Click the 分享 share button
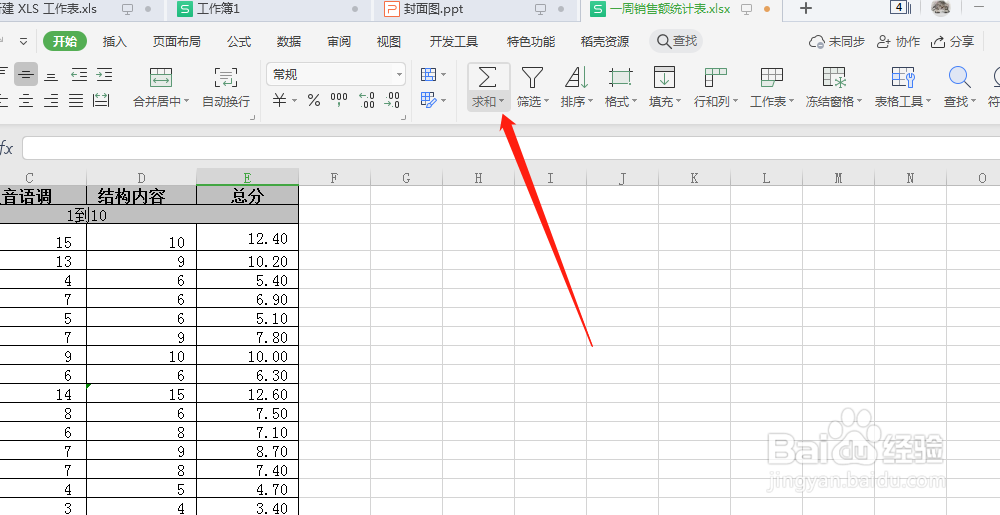The height and width of the screenshot is (515, 1000). (x=952, y=41)
